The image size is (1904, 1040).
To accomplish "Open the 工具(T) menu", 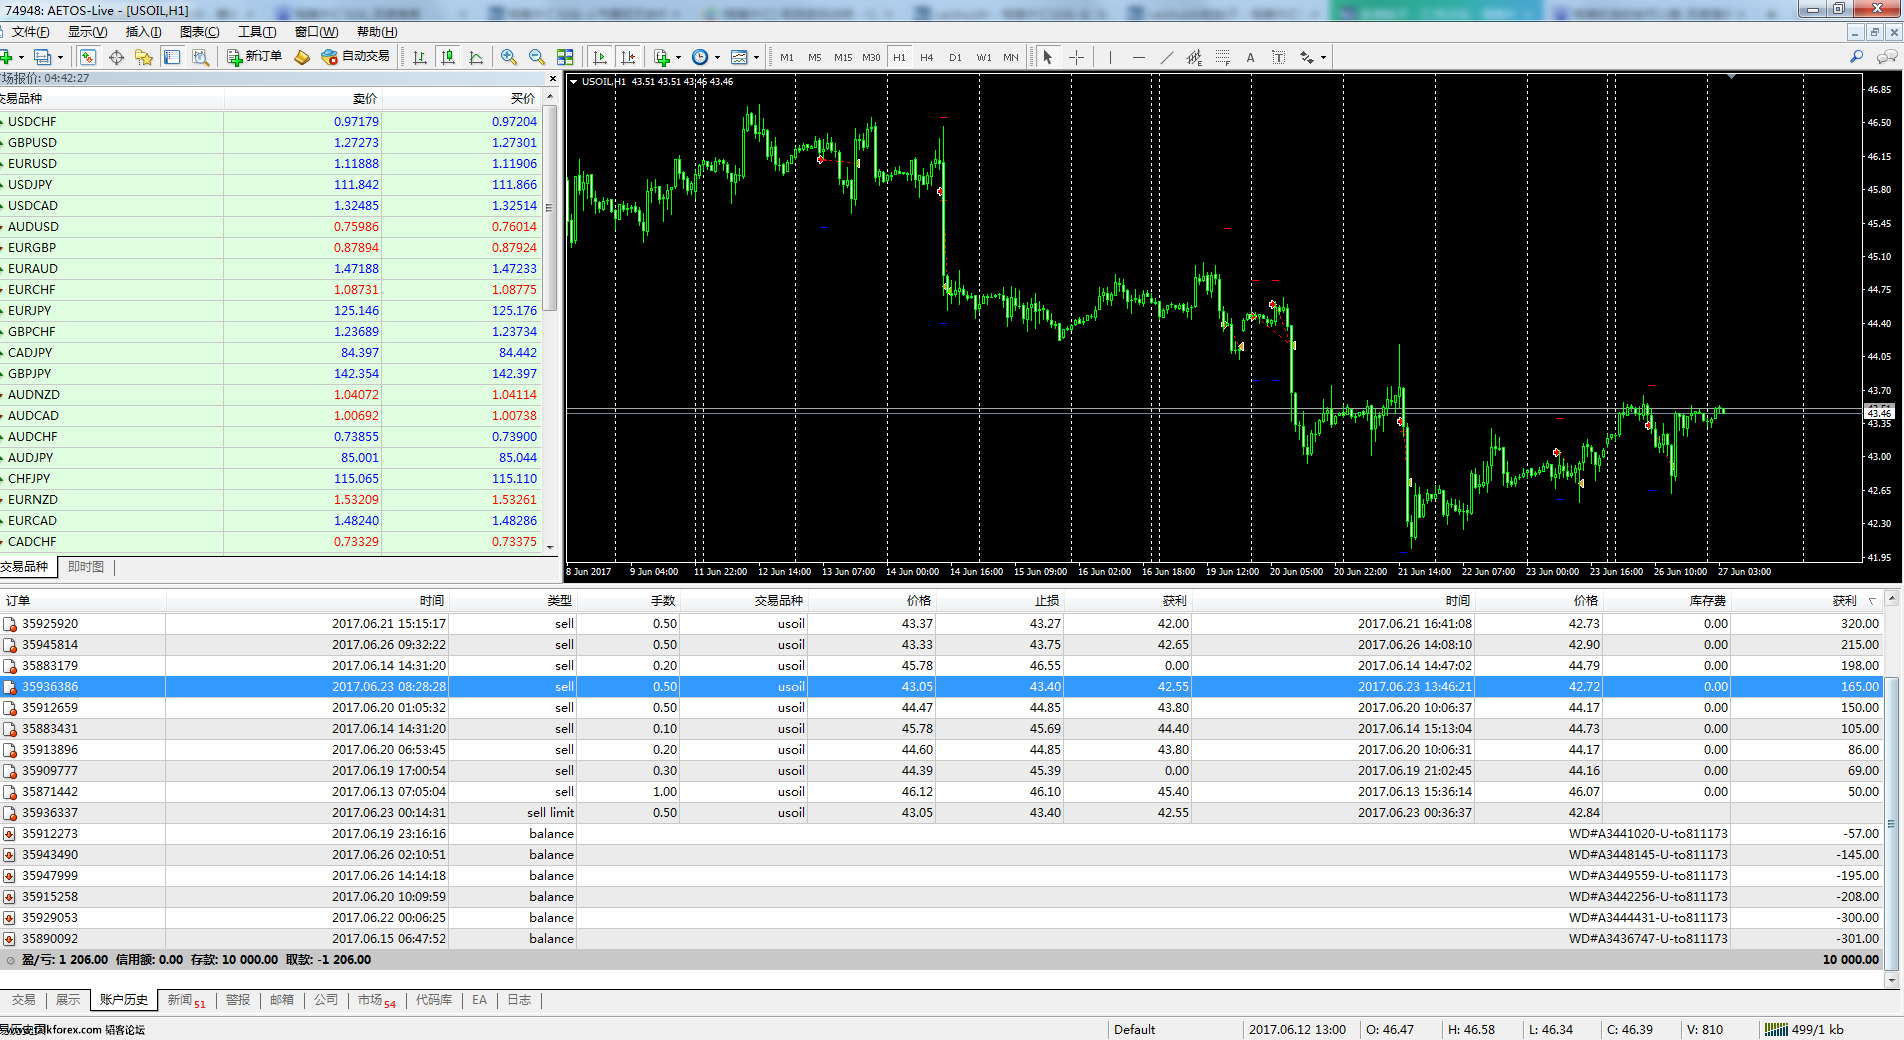I will pyautogui.click(x=257, y=32).
